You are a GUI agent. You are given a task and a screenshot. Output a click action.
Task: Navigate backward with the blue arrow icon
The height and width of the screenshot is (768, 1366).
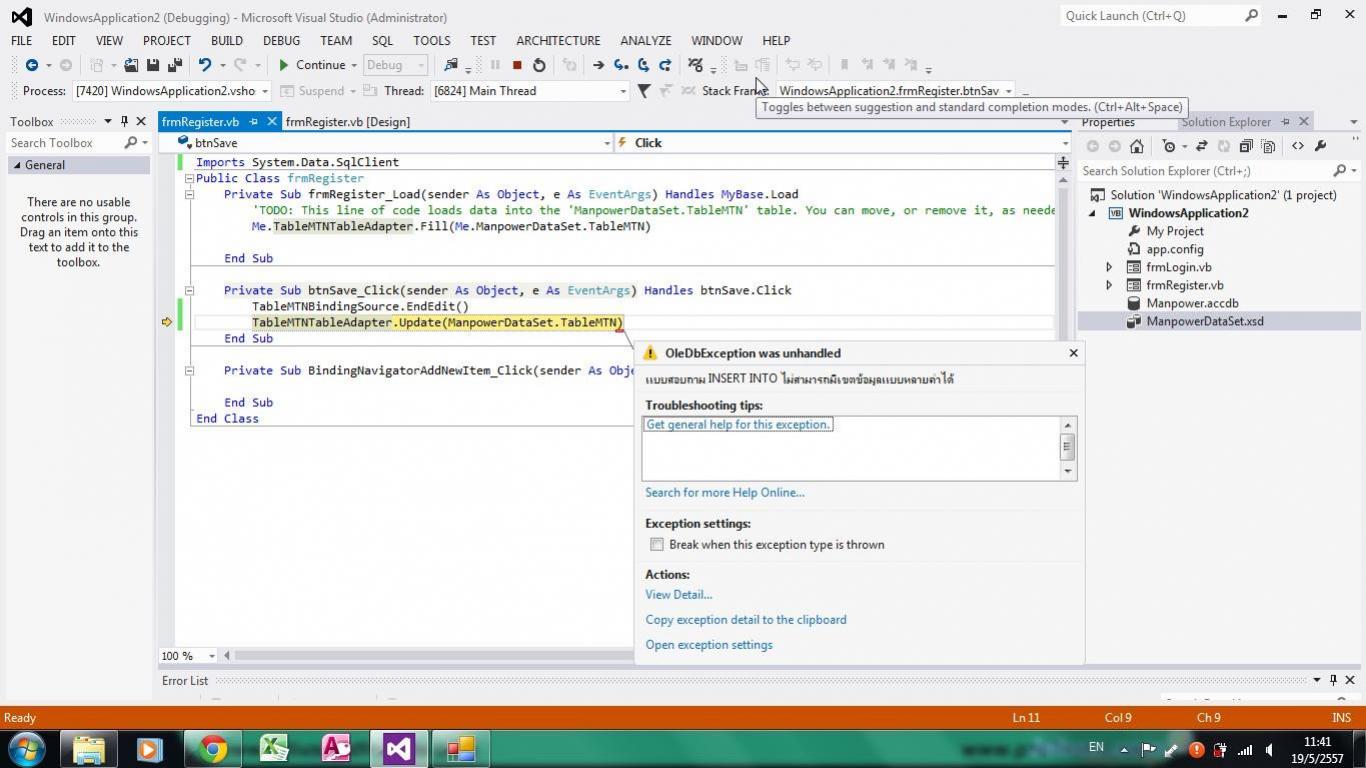(32, 65)
